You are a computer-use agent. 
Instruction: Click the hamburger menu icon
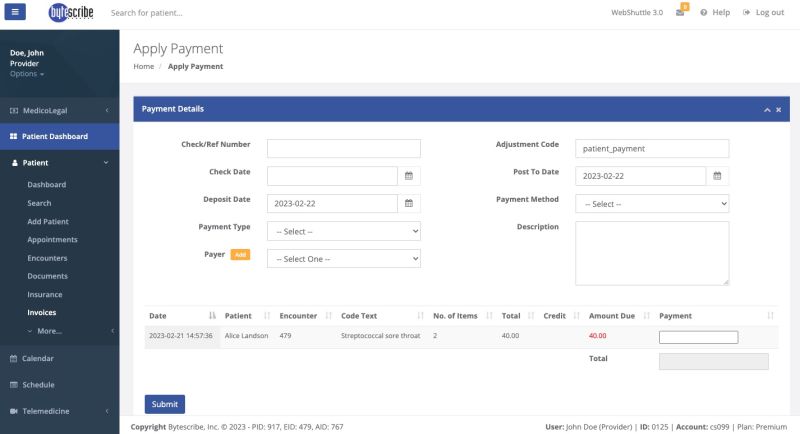17,13
